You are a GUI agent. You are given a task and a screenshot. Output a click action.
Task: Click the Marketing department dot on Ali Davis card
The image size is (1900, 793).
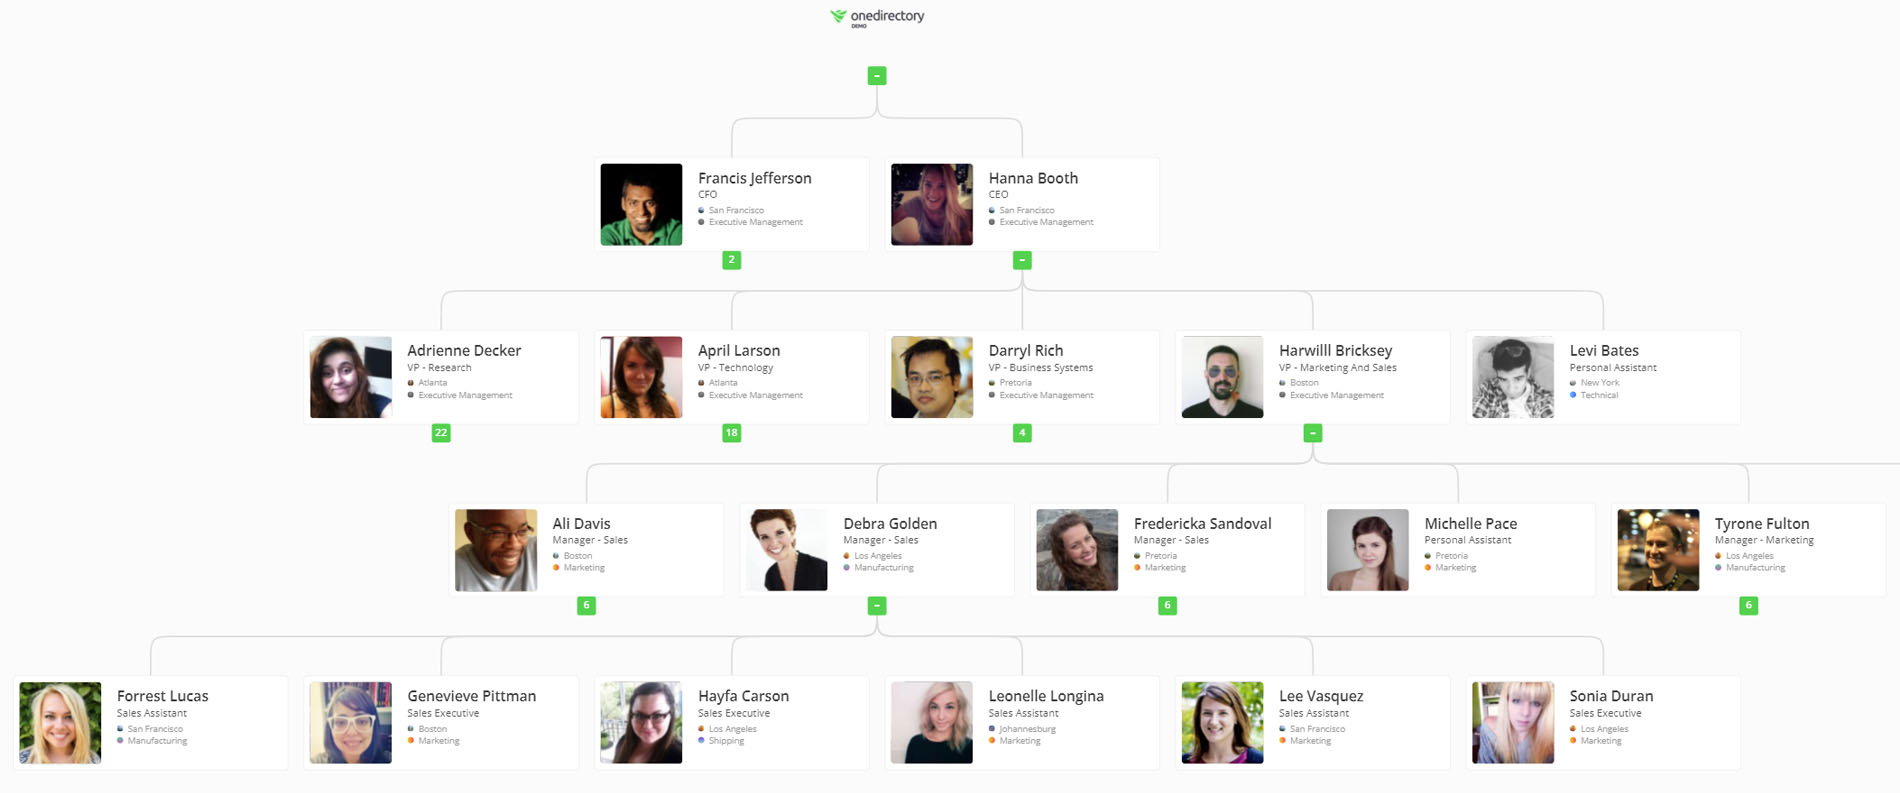pyautogui.click(x=556, y=567)
